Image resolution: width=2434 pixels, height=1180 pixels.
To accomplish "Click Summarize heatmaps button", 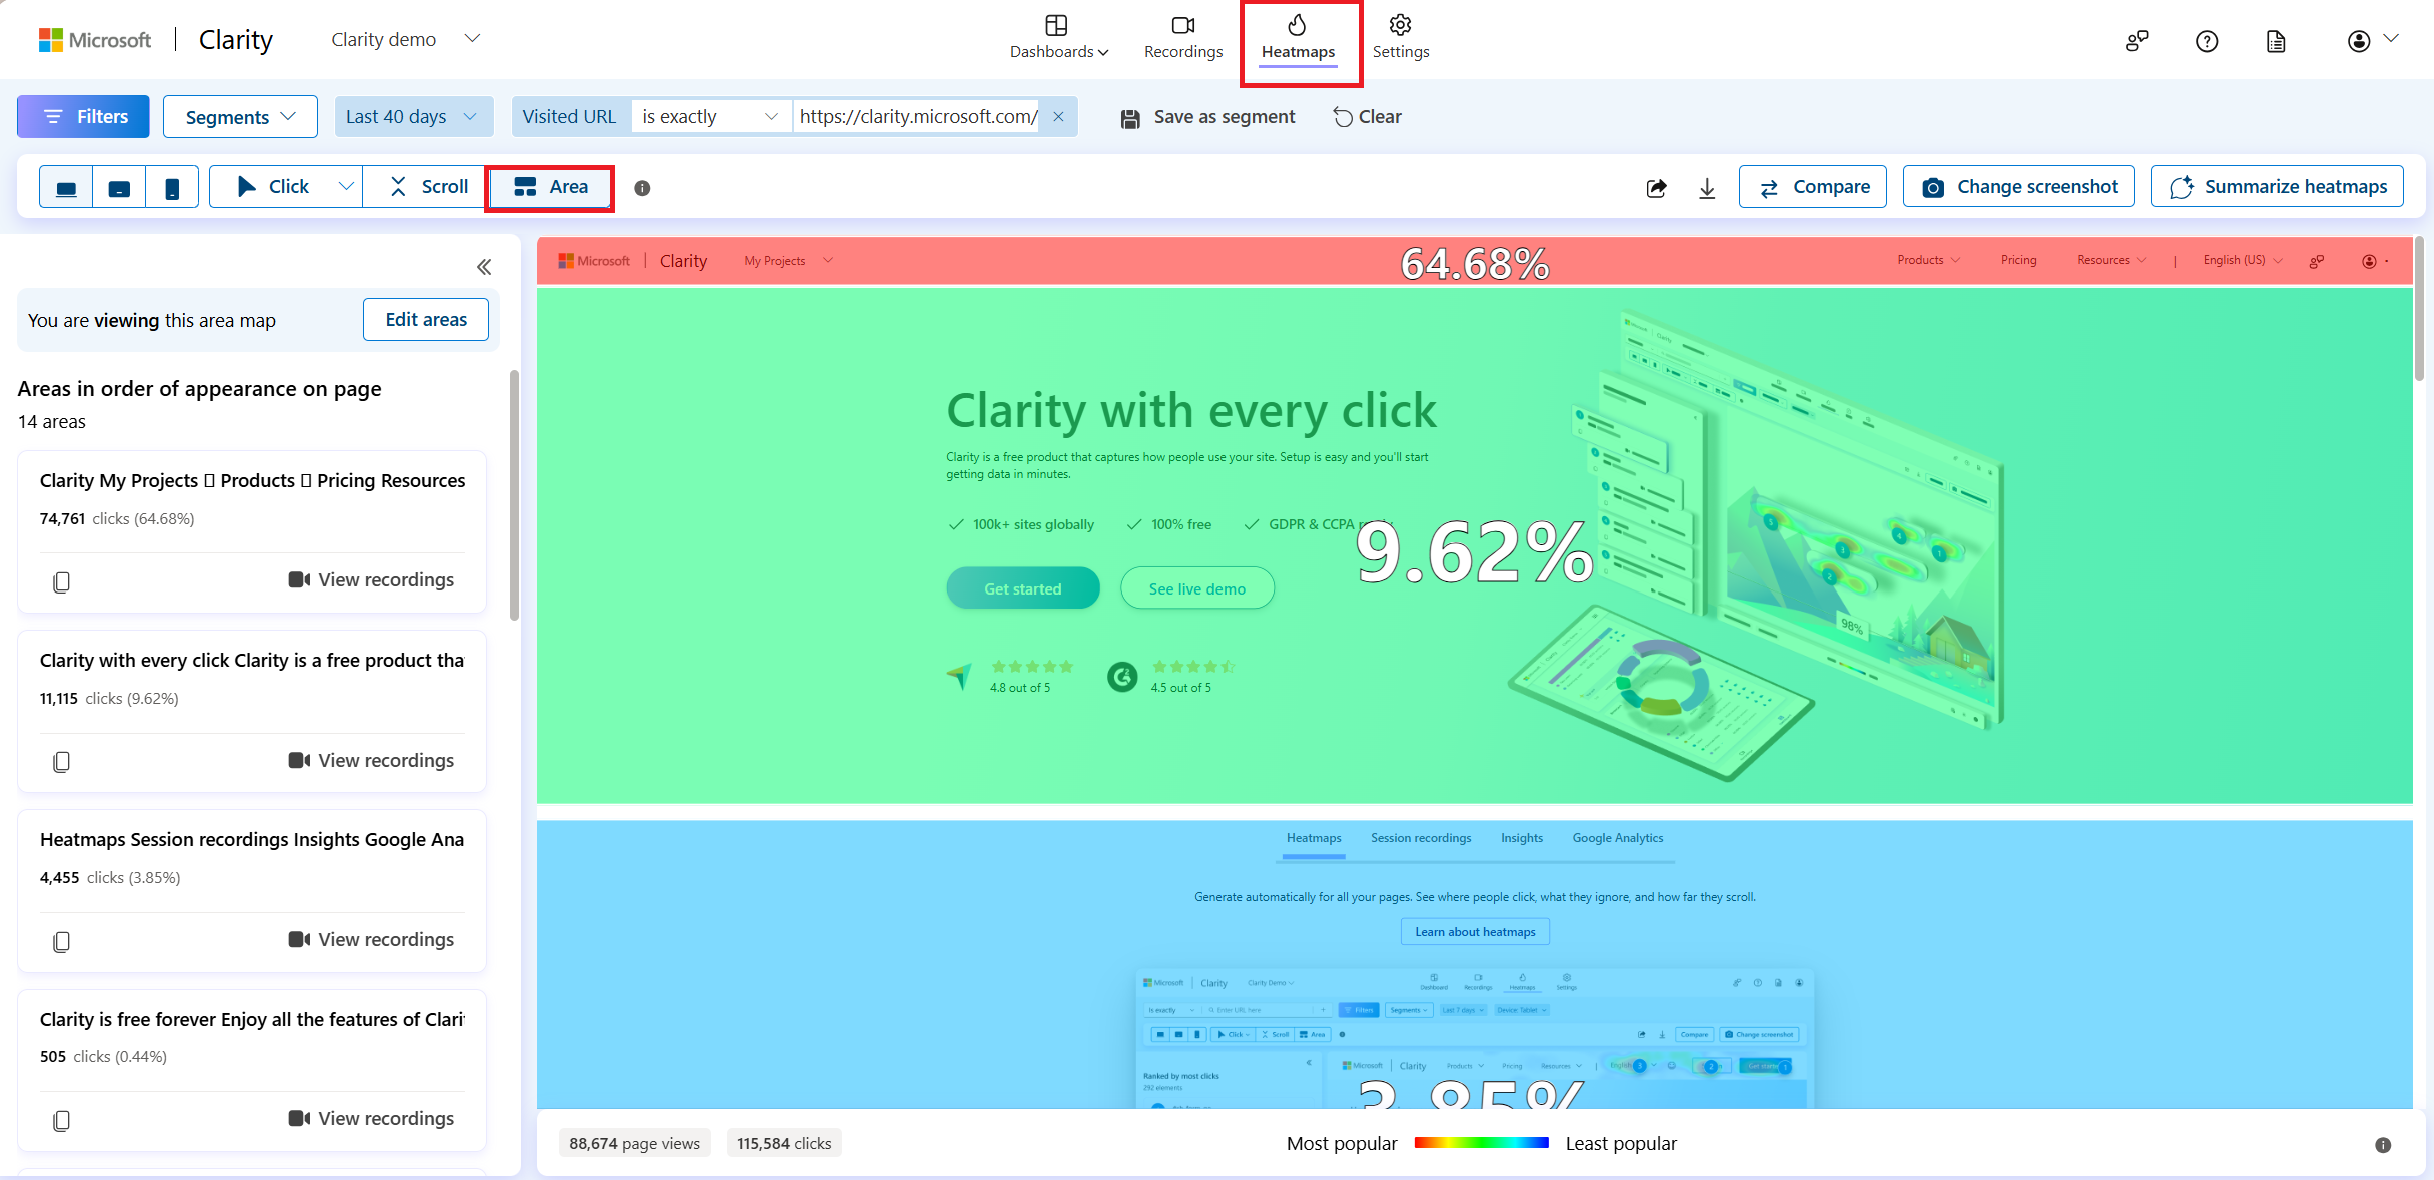I will tap(2277, 187).
